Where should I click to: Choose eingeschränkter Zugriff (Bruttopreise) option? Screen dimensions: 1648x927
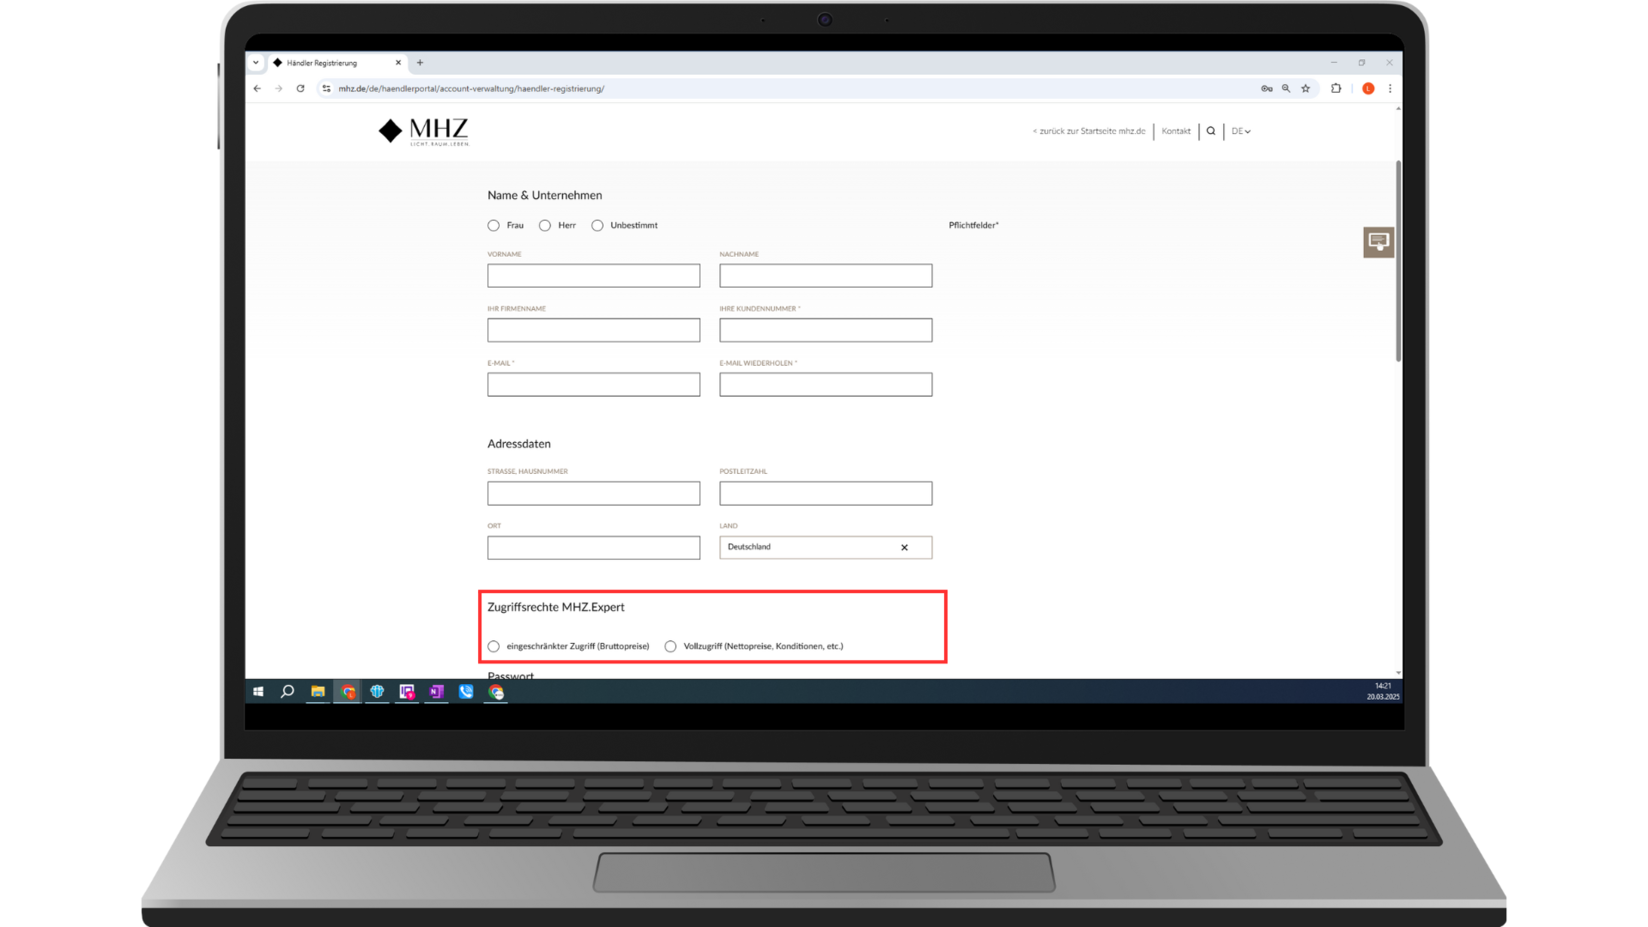click(x=494, y=647)
